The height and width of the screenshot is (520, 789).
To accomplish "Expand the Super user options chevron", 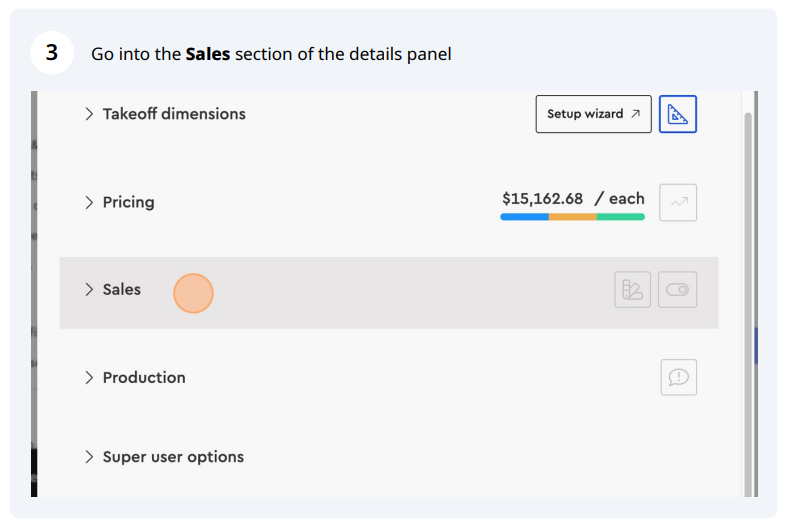I will click(89, 457).
